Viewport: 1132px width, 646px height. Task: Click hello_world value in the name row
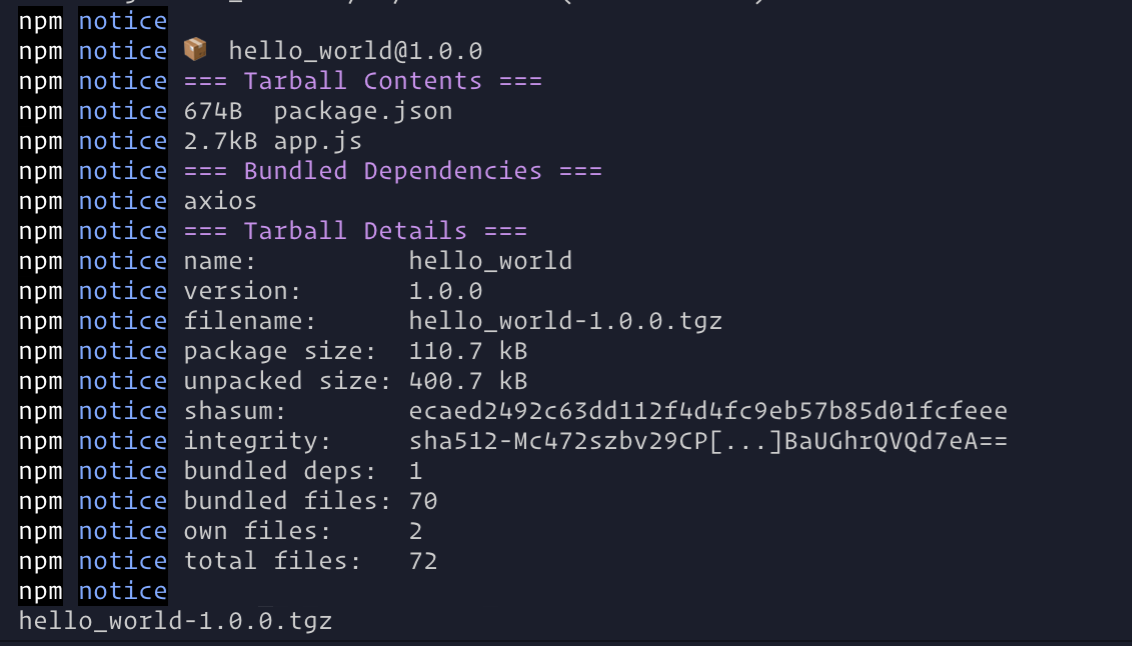click(490, 261)
